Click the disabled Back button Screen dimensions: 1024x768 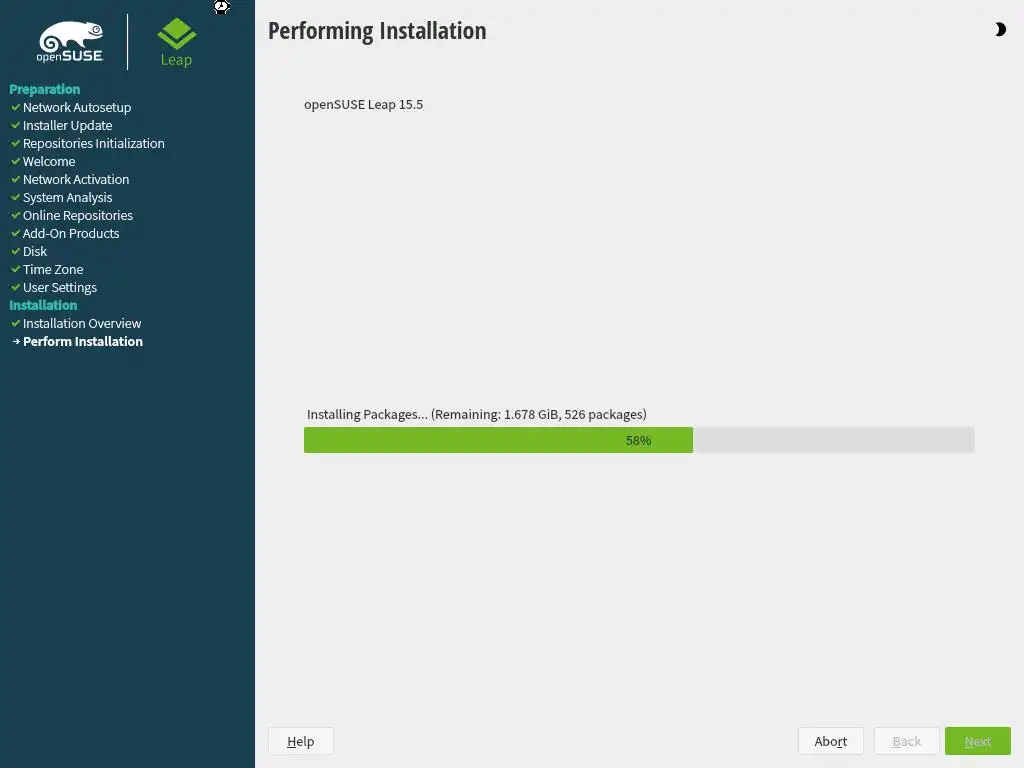906,741
